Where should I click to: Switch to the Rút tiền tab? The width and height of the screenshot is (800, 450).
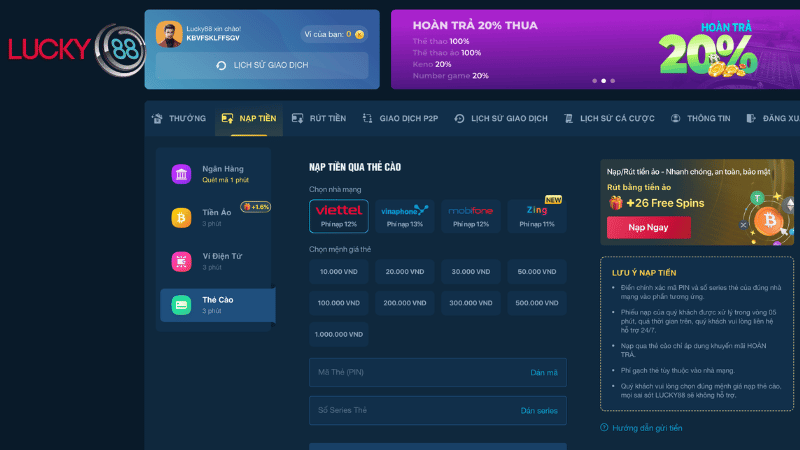pos(319,118)
